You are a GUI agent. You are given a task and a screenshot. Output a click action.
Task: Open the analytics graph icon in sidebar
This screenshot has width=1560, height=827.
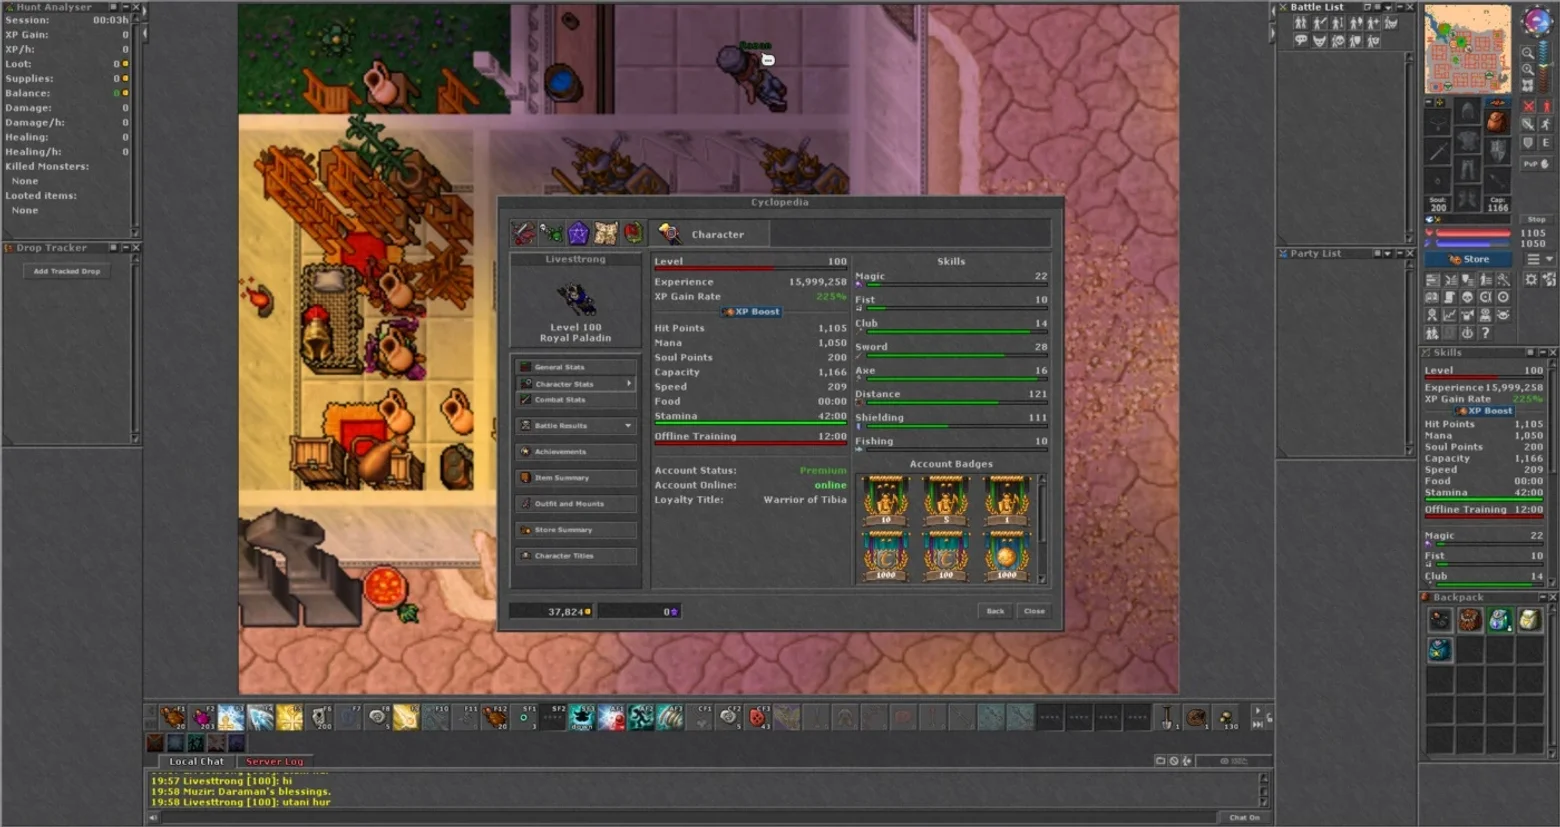pos(1449,315)
